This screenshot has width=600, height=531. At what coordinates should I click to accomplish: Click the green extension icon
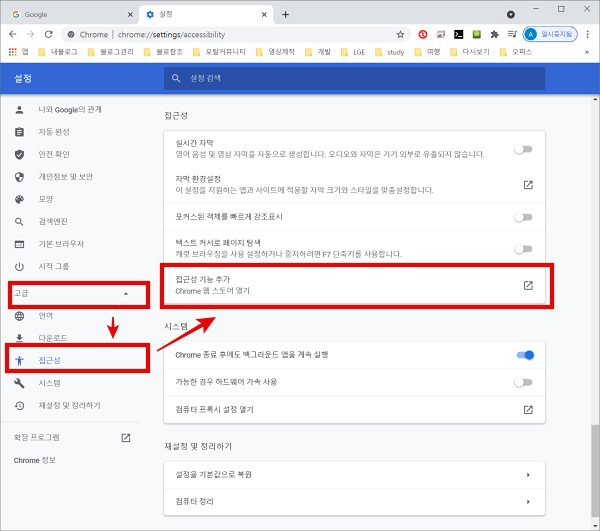tap(476, 34)
